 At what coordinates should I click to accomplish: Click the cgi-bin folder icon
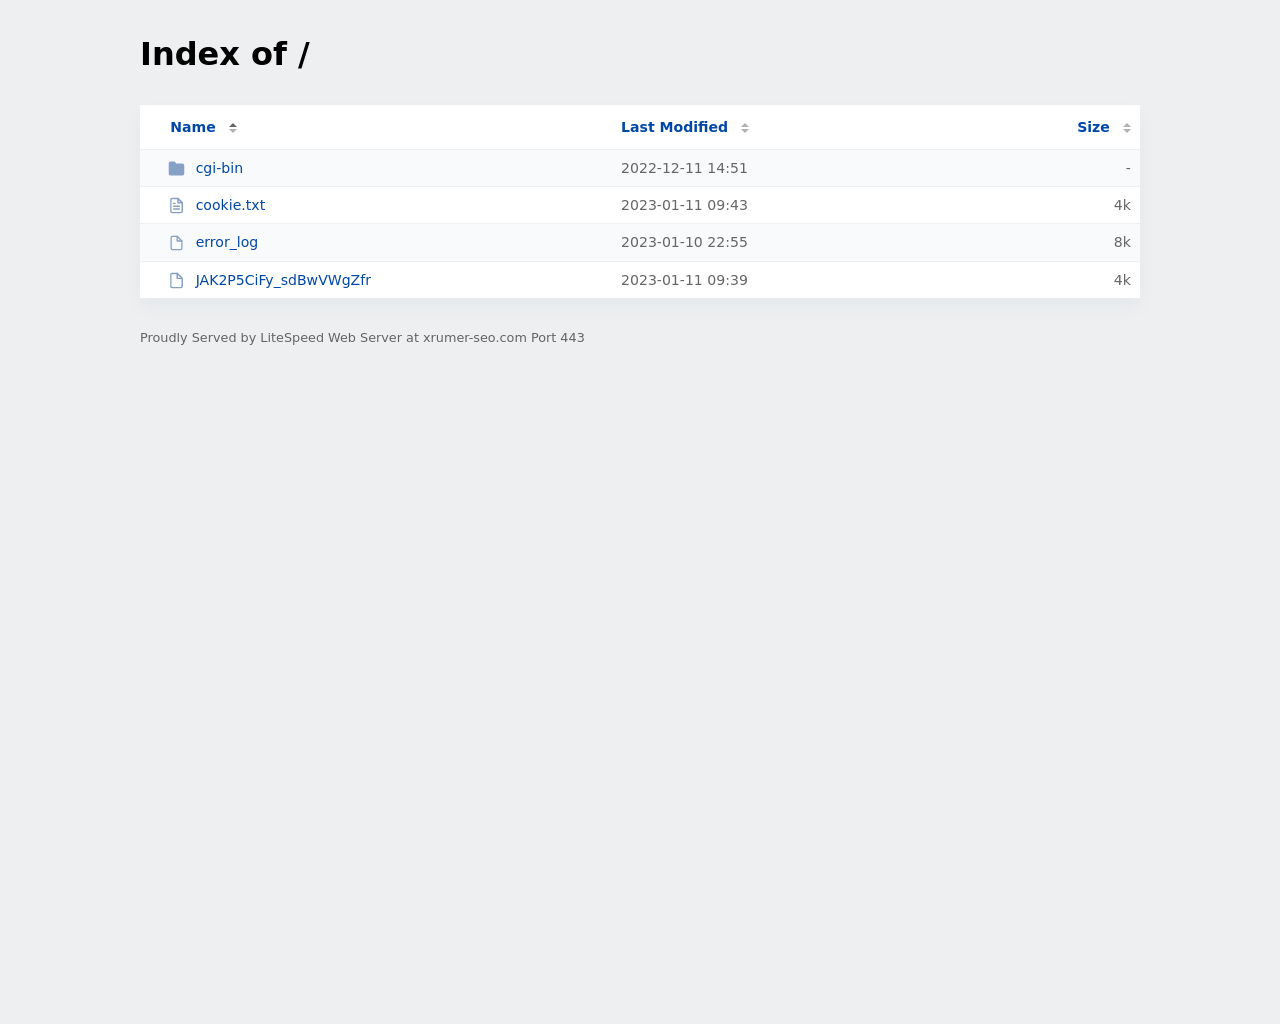click(177, 168)
